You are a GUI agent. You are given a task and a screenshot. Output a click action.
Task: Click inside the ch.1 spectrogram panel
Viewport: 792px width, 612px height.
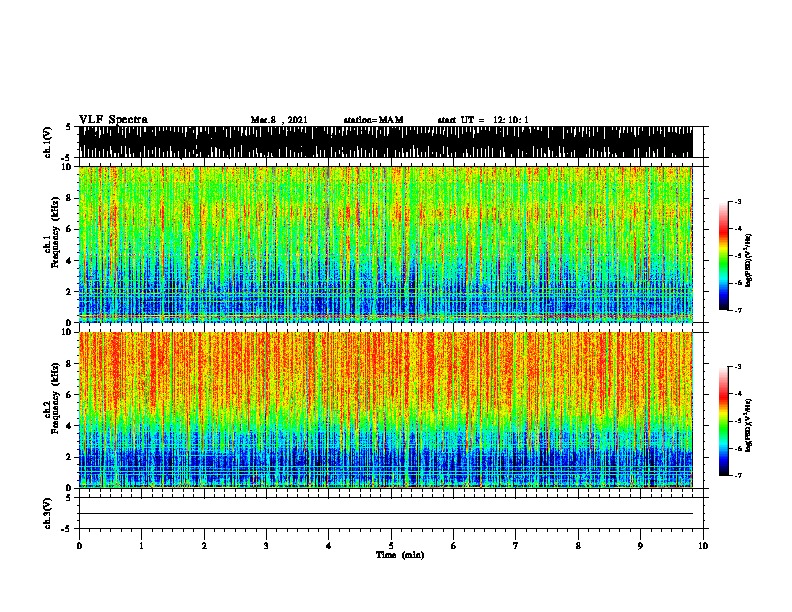386,244
